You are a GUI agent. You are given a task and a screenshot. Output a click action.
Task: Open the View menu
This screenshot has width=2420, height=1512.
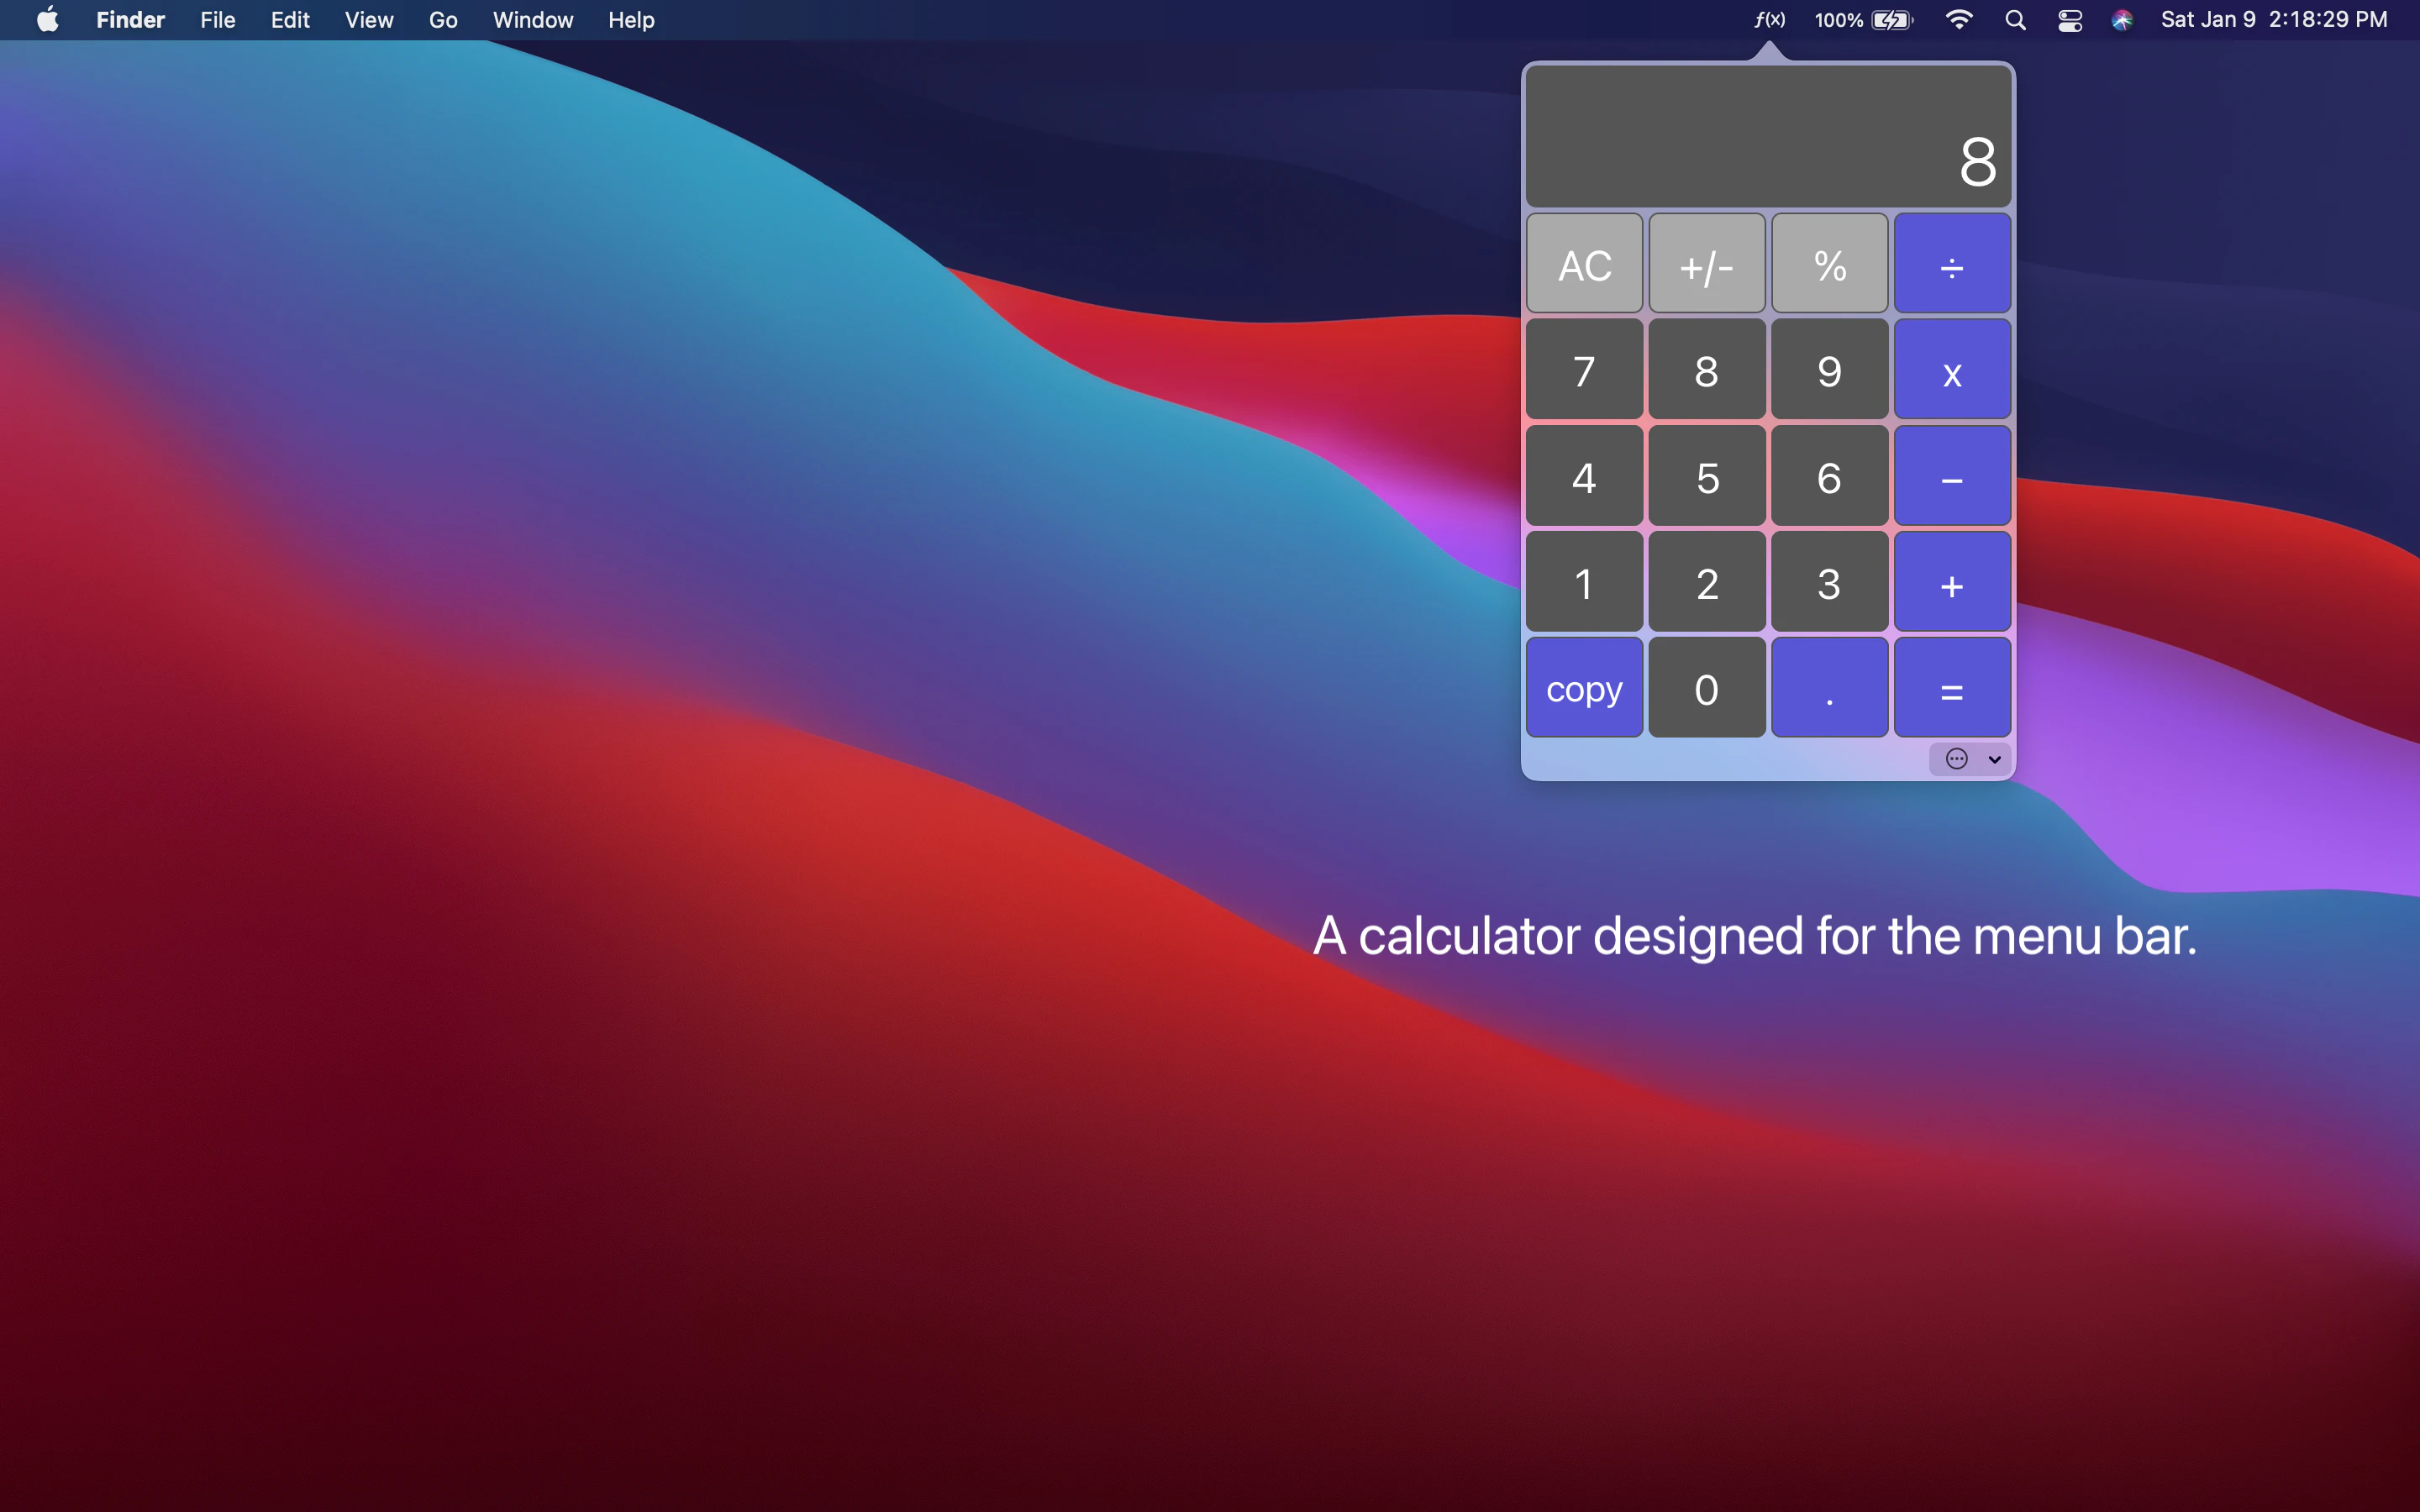368,20
